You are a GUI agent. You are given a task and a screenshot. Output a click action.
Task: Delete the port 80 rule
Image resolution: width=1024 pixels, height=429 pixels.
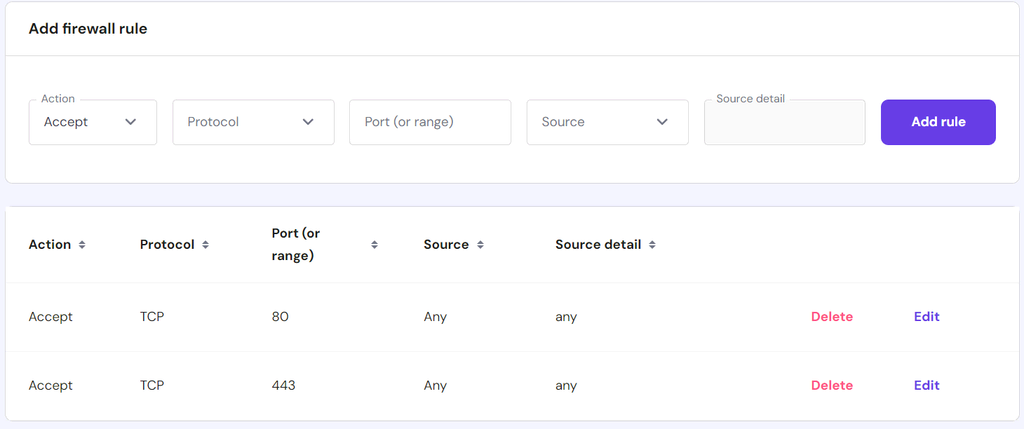tap(832, 317)
